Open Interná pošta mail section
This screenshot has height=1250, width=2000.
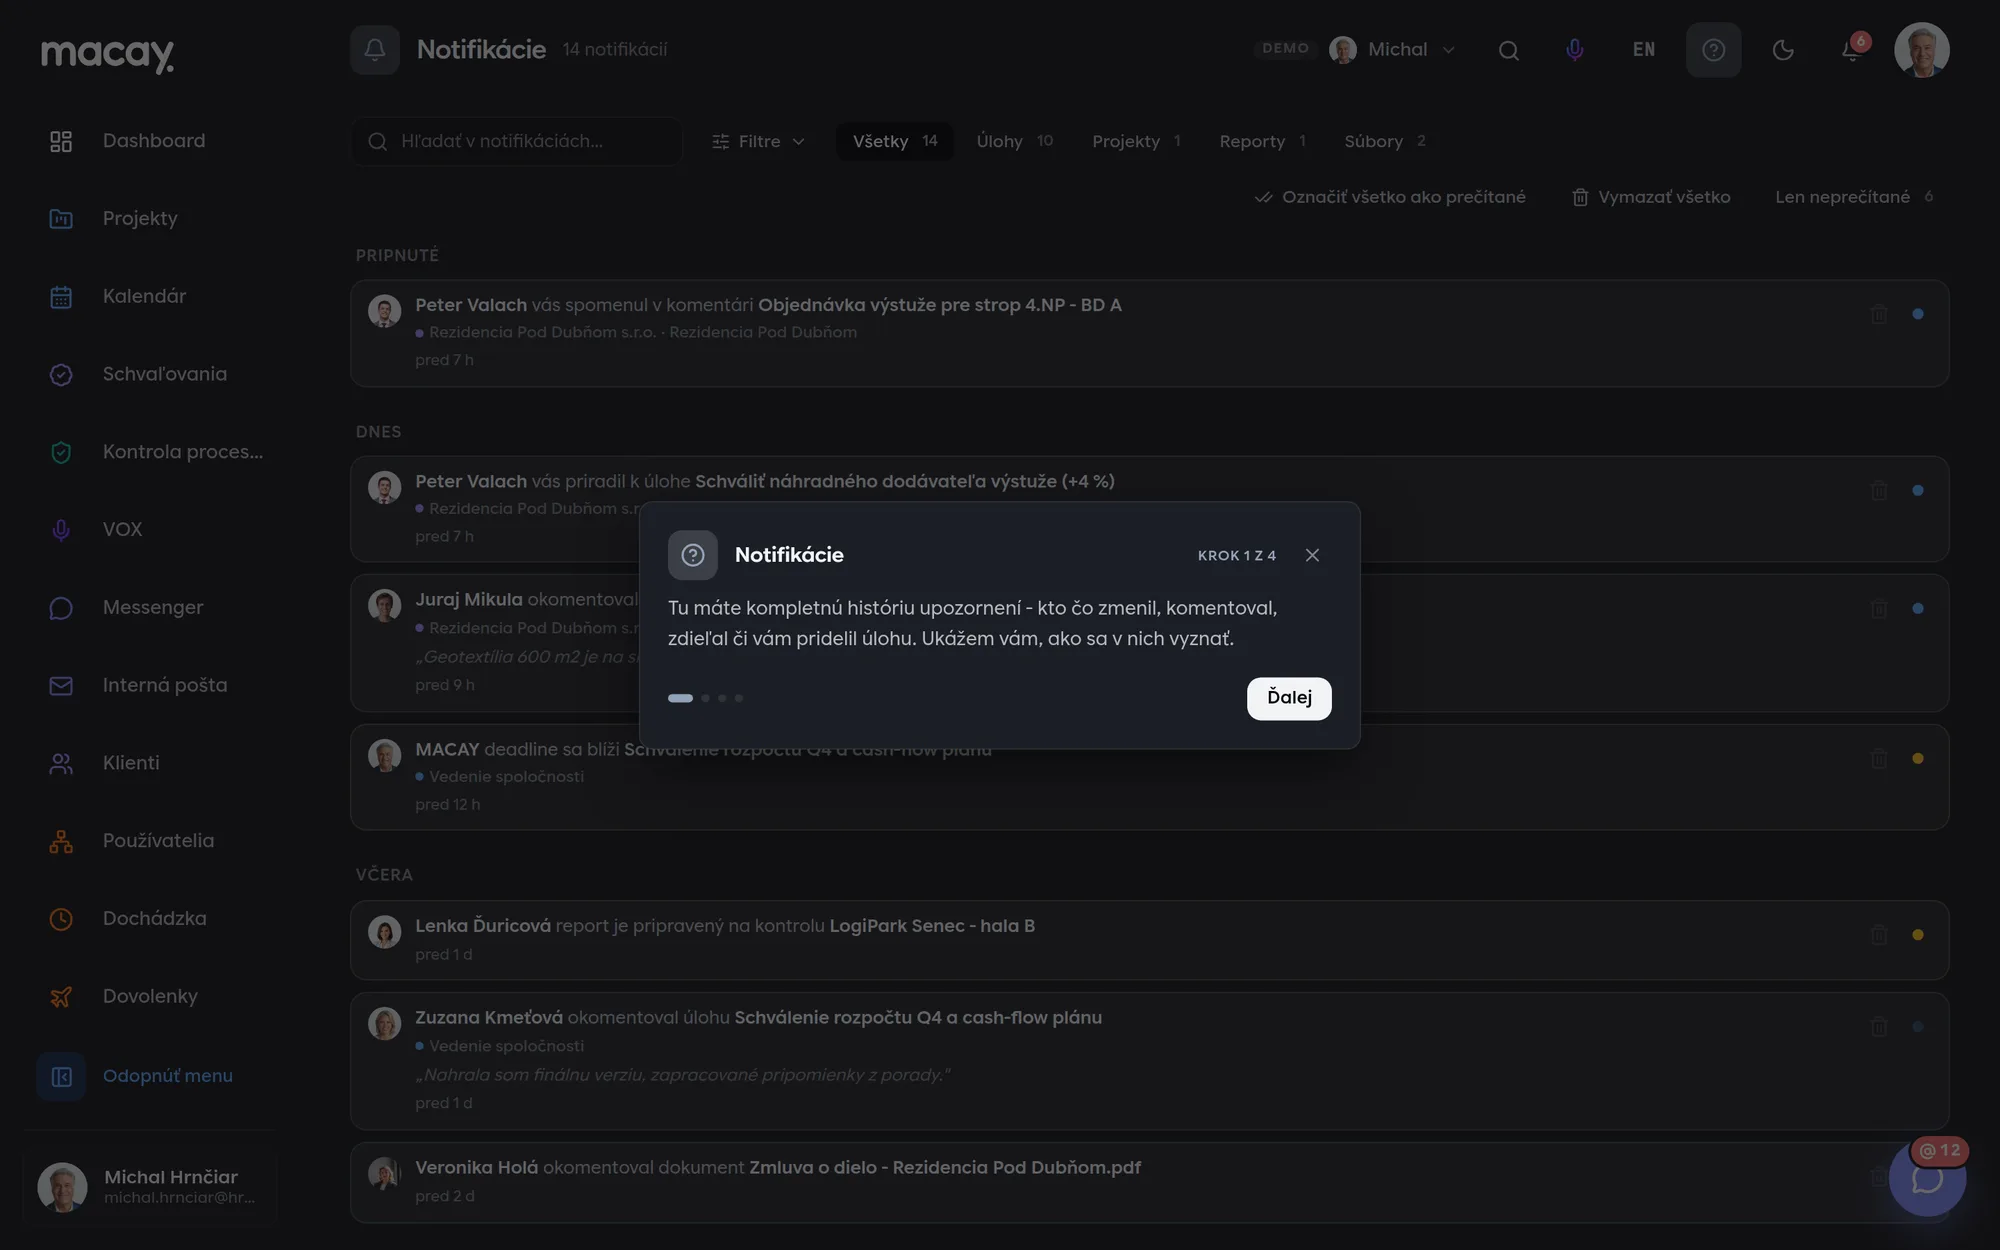150,685
